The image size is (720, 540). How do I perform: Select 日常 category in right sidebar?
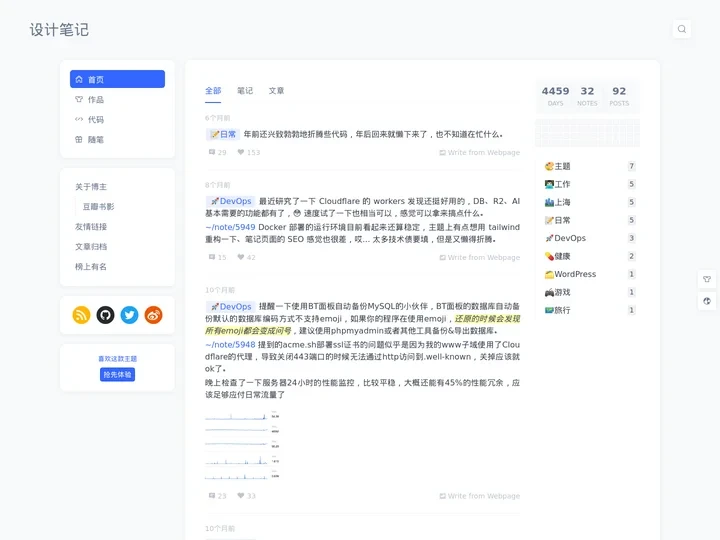point(590,220)
